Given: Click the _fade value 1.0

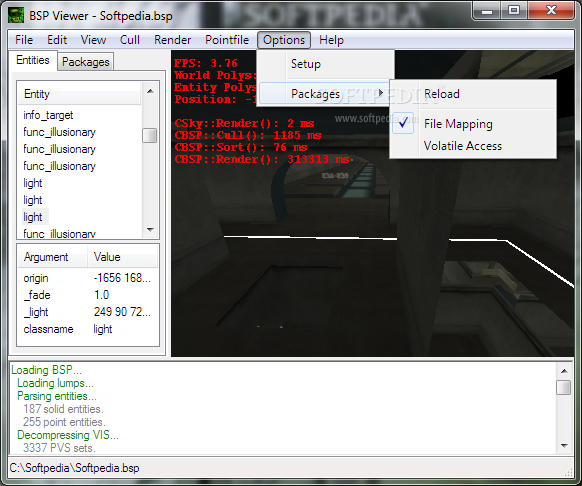Looking at the screenshot, I should (x=101, y=295).
